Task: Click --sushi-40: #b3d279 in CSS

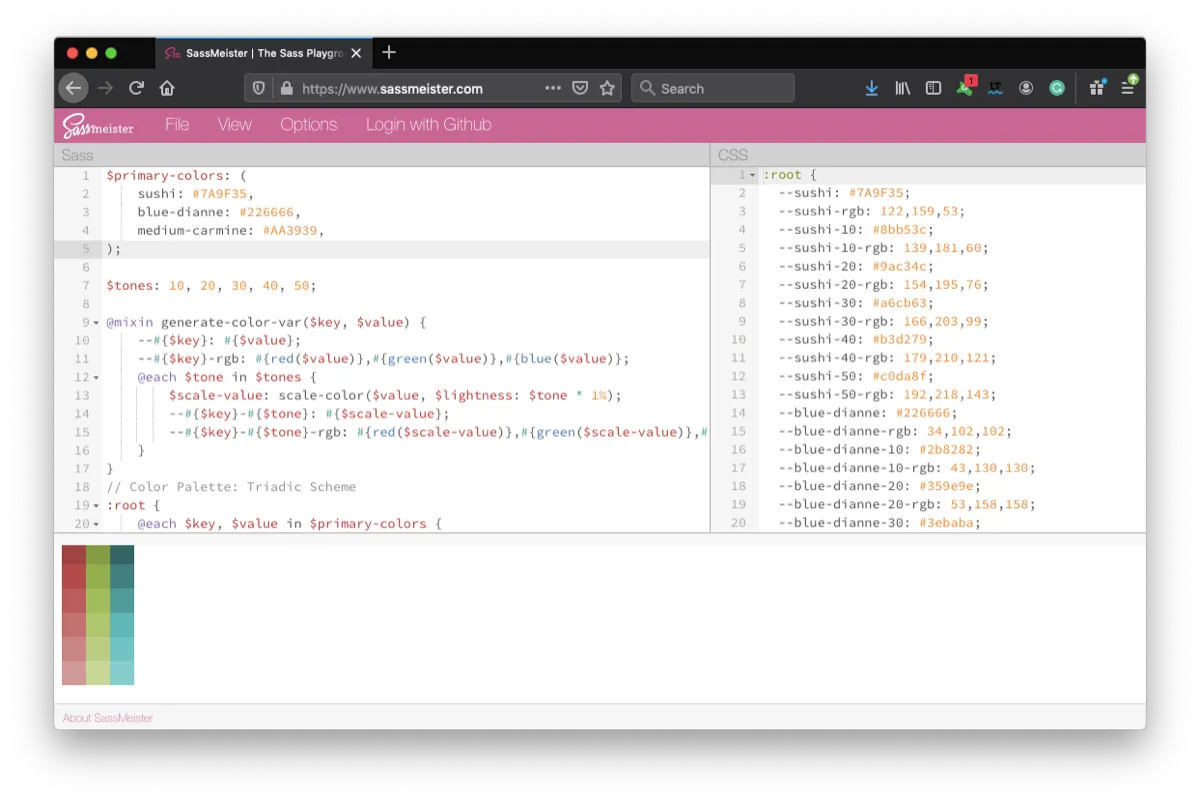Action: (856, 340)
